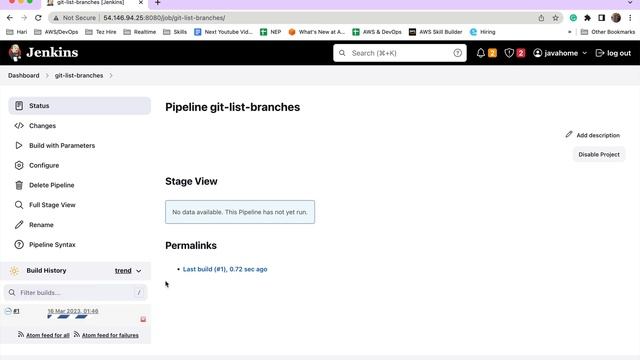Collapse the Build History chevron
The height and width of the screenshot is (360, 640).
tap(139, 271)
